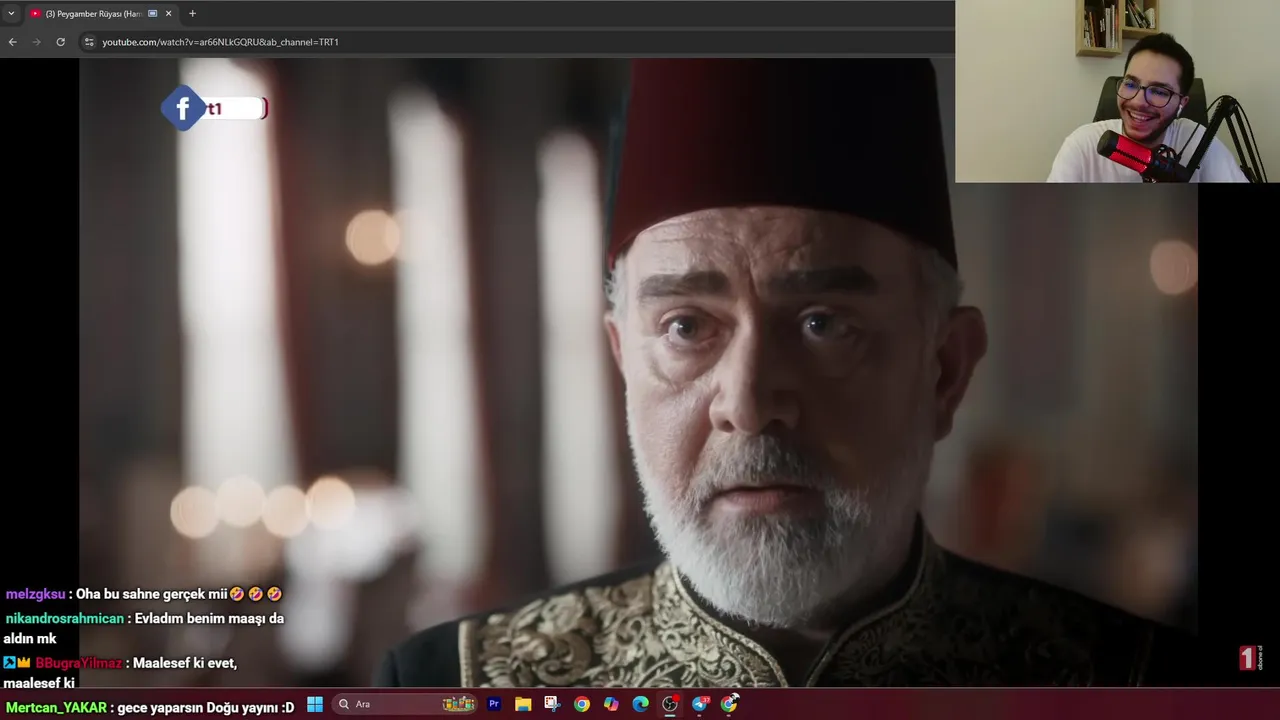Launch Adobe Premiere Pro from taskbar
The image size is (1280, 720).
(x=493, y=704)
